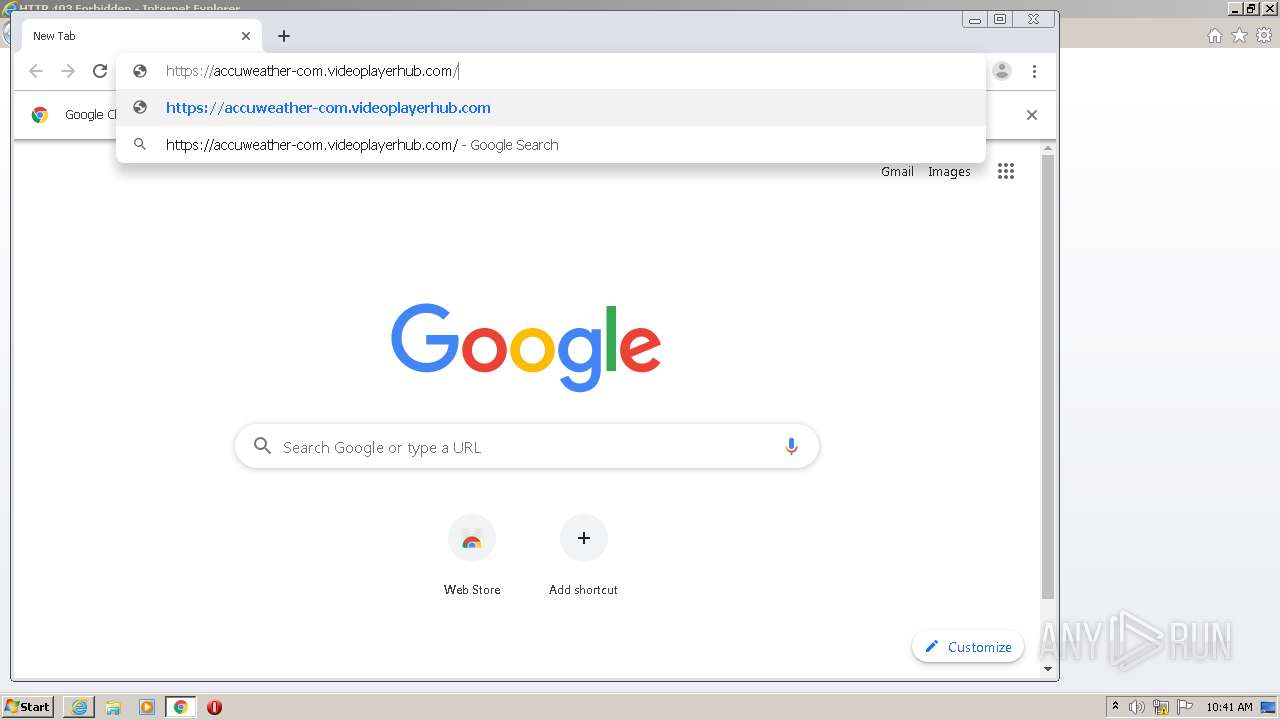
Task: Click the red Opera-style taskbar icon
Action: tap(214, 707)
